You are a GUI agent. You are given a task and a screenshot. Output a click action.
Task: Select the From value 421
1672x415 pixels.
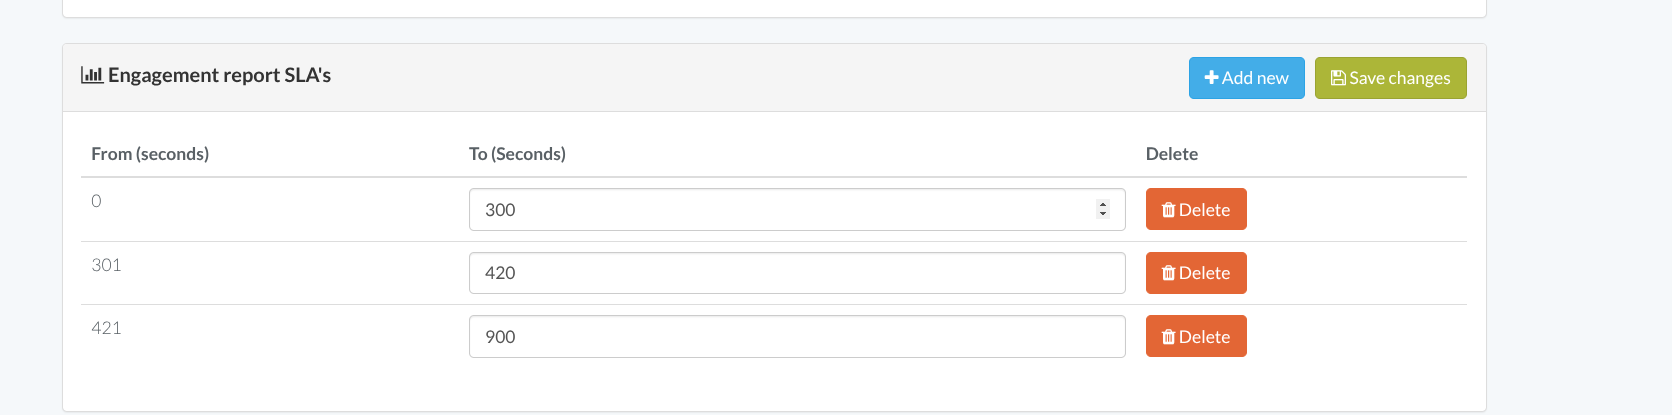[106, 328]
